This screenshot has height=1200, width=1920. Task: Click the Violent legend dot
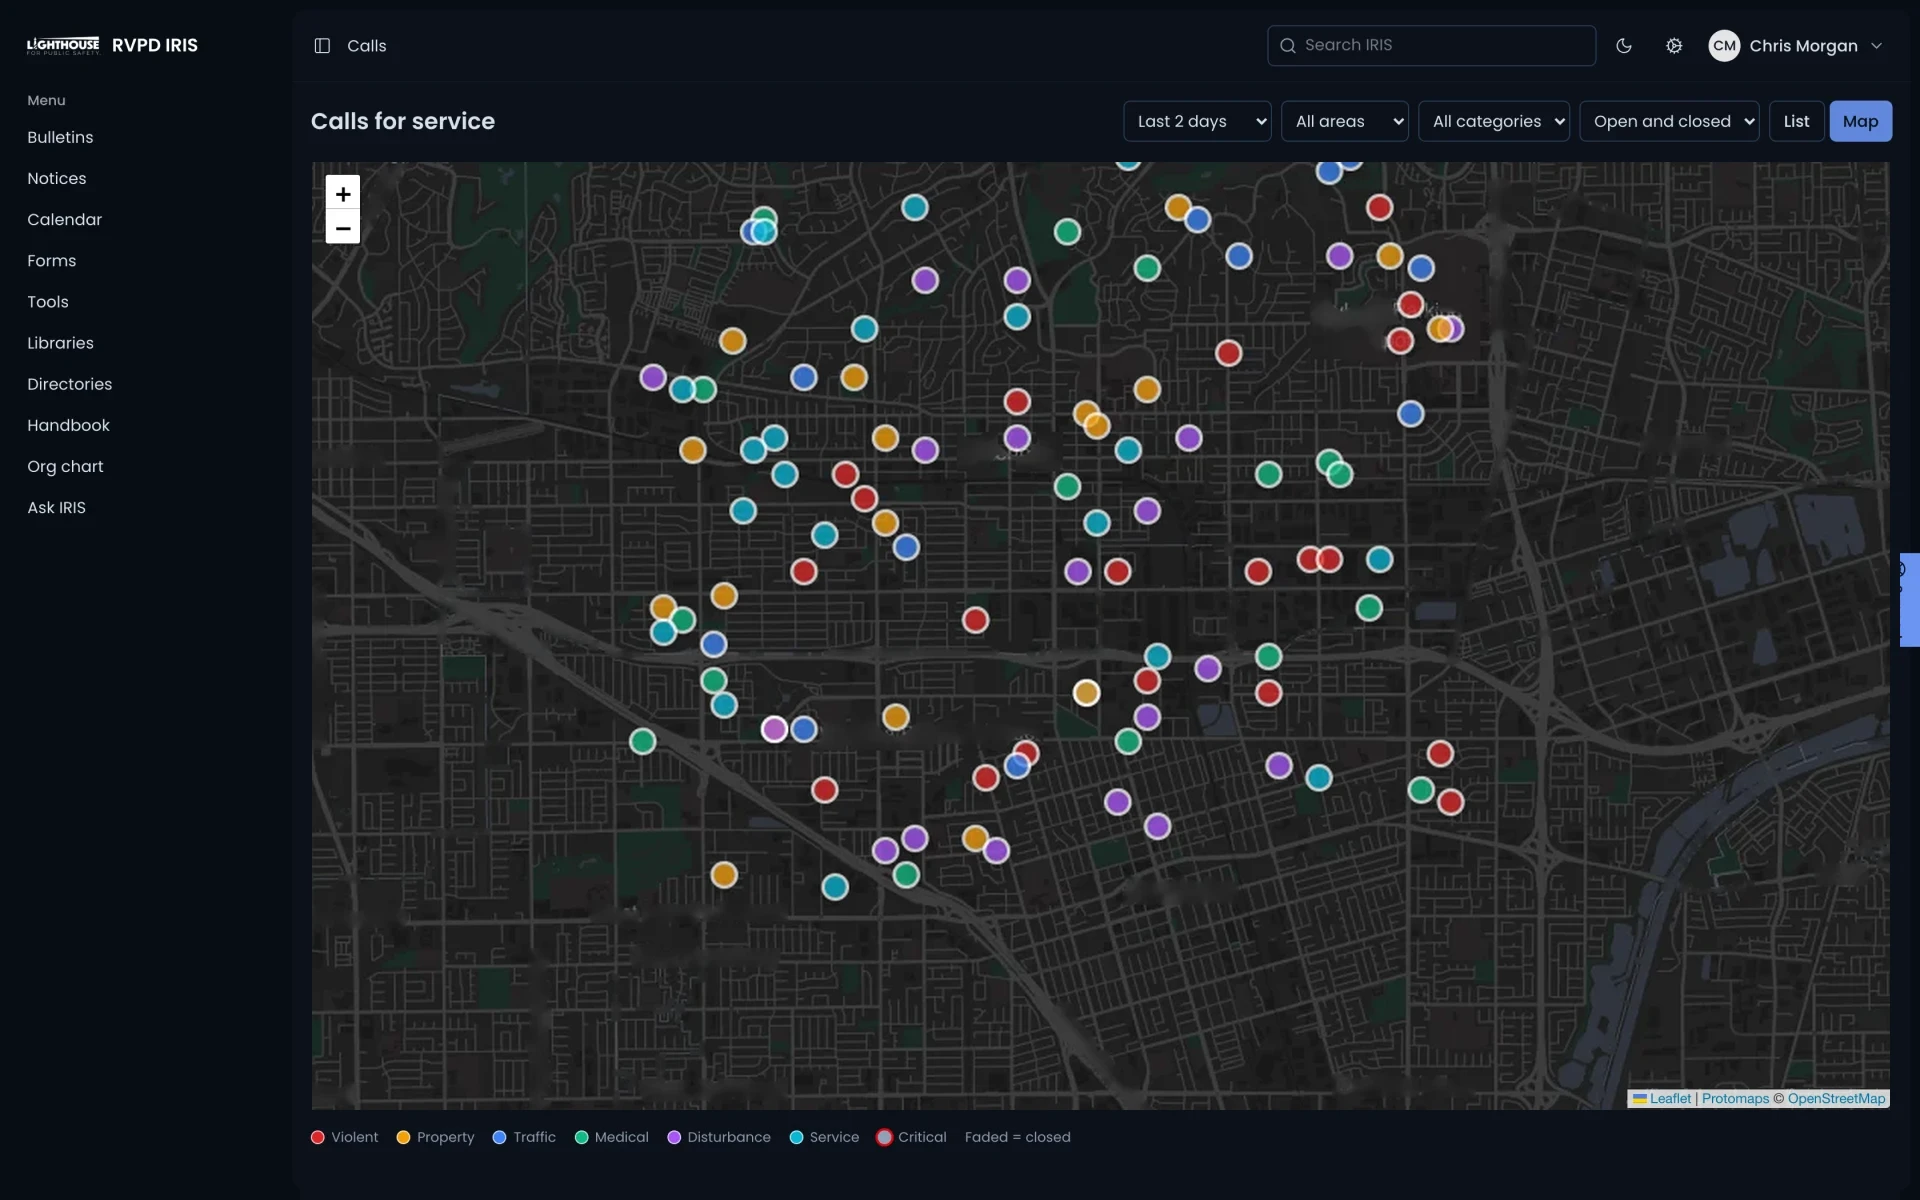click(318, 1137)
